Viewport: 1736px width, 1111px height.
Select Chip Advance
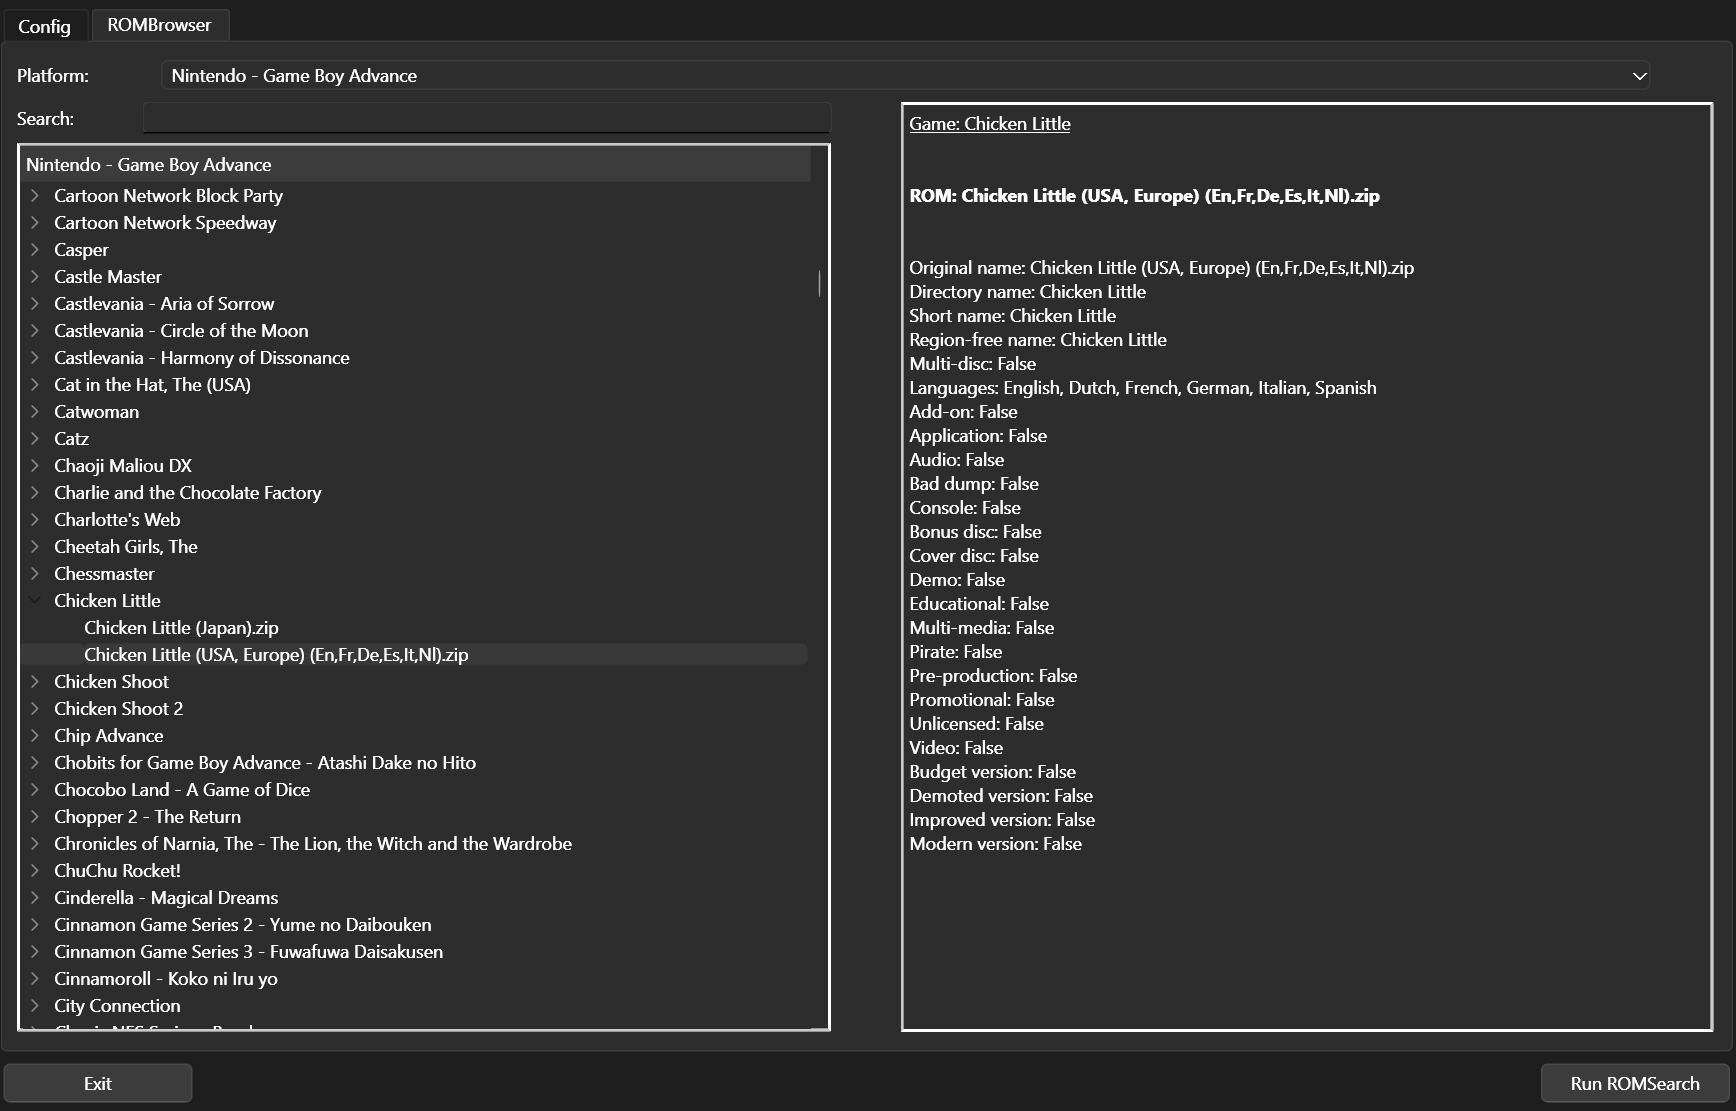[108, 736]
